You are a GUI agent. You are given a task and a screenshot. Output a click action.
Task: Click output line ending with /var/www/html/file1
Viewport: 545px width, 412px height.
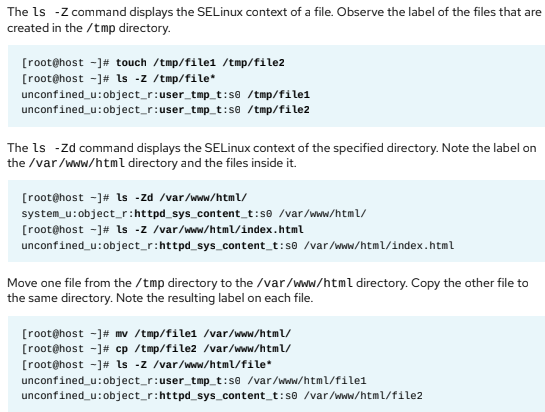tap(194, 380)
